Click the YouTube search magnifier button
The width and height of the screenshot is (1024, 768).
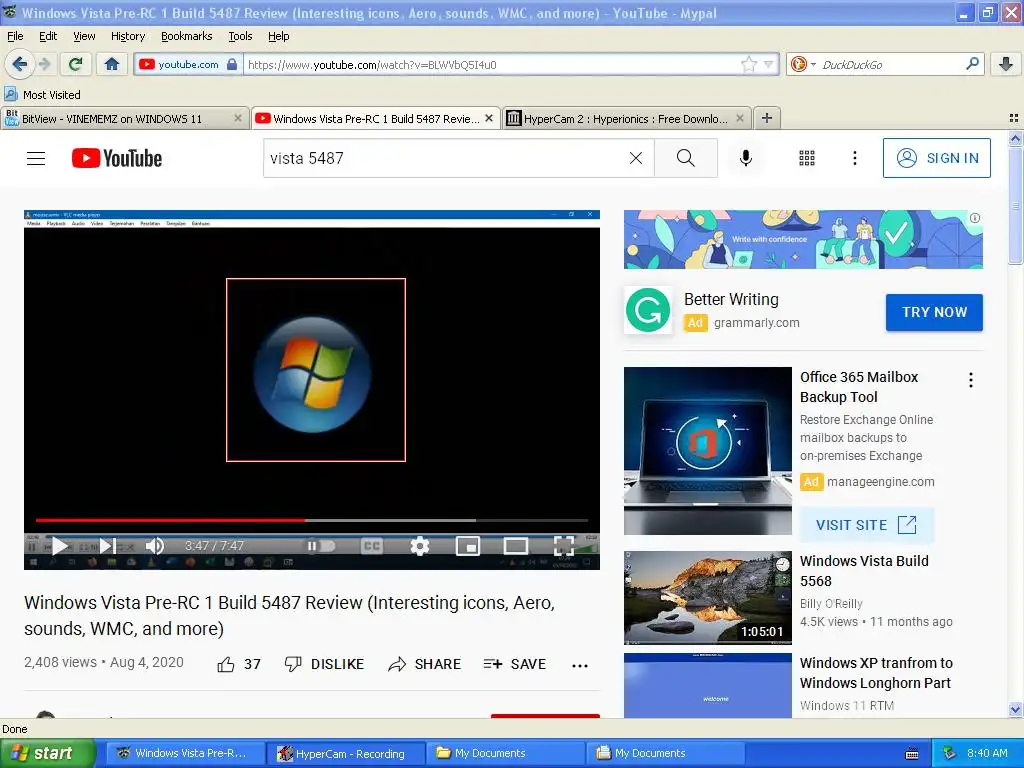tap(686, 158)
